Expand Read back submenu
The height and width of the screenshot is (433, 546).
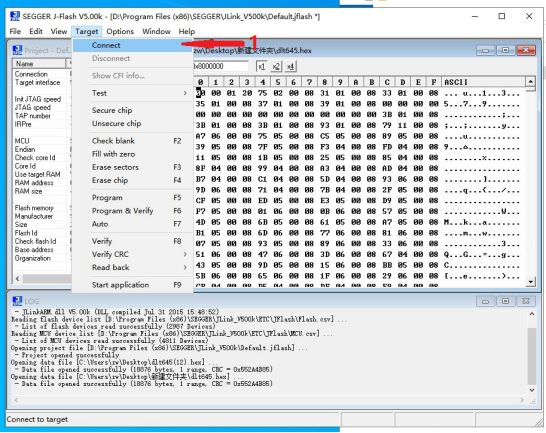point(132,268)
